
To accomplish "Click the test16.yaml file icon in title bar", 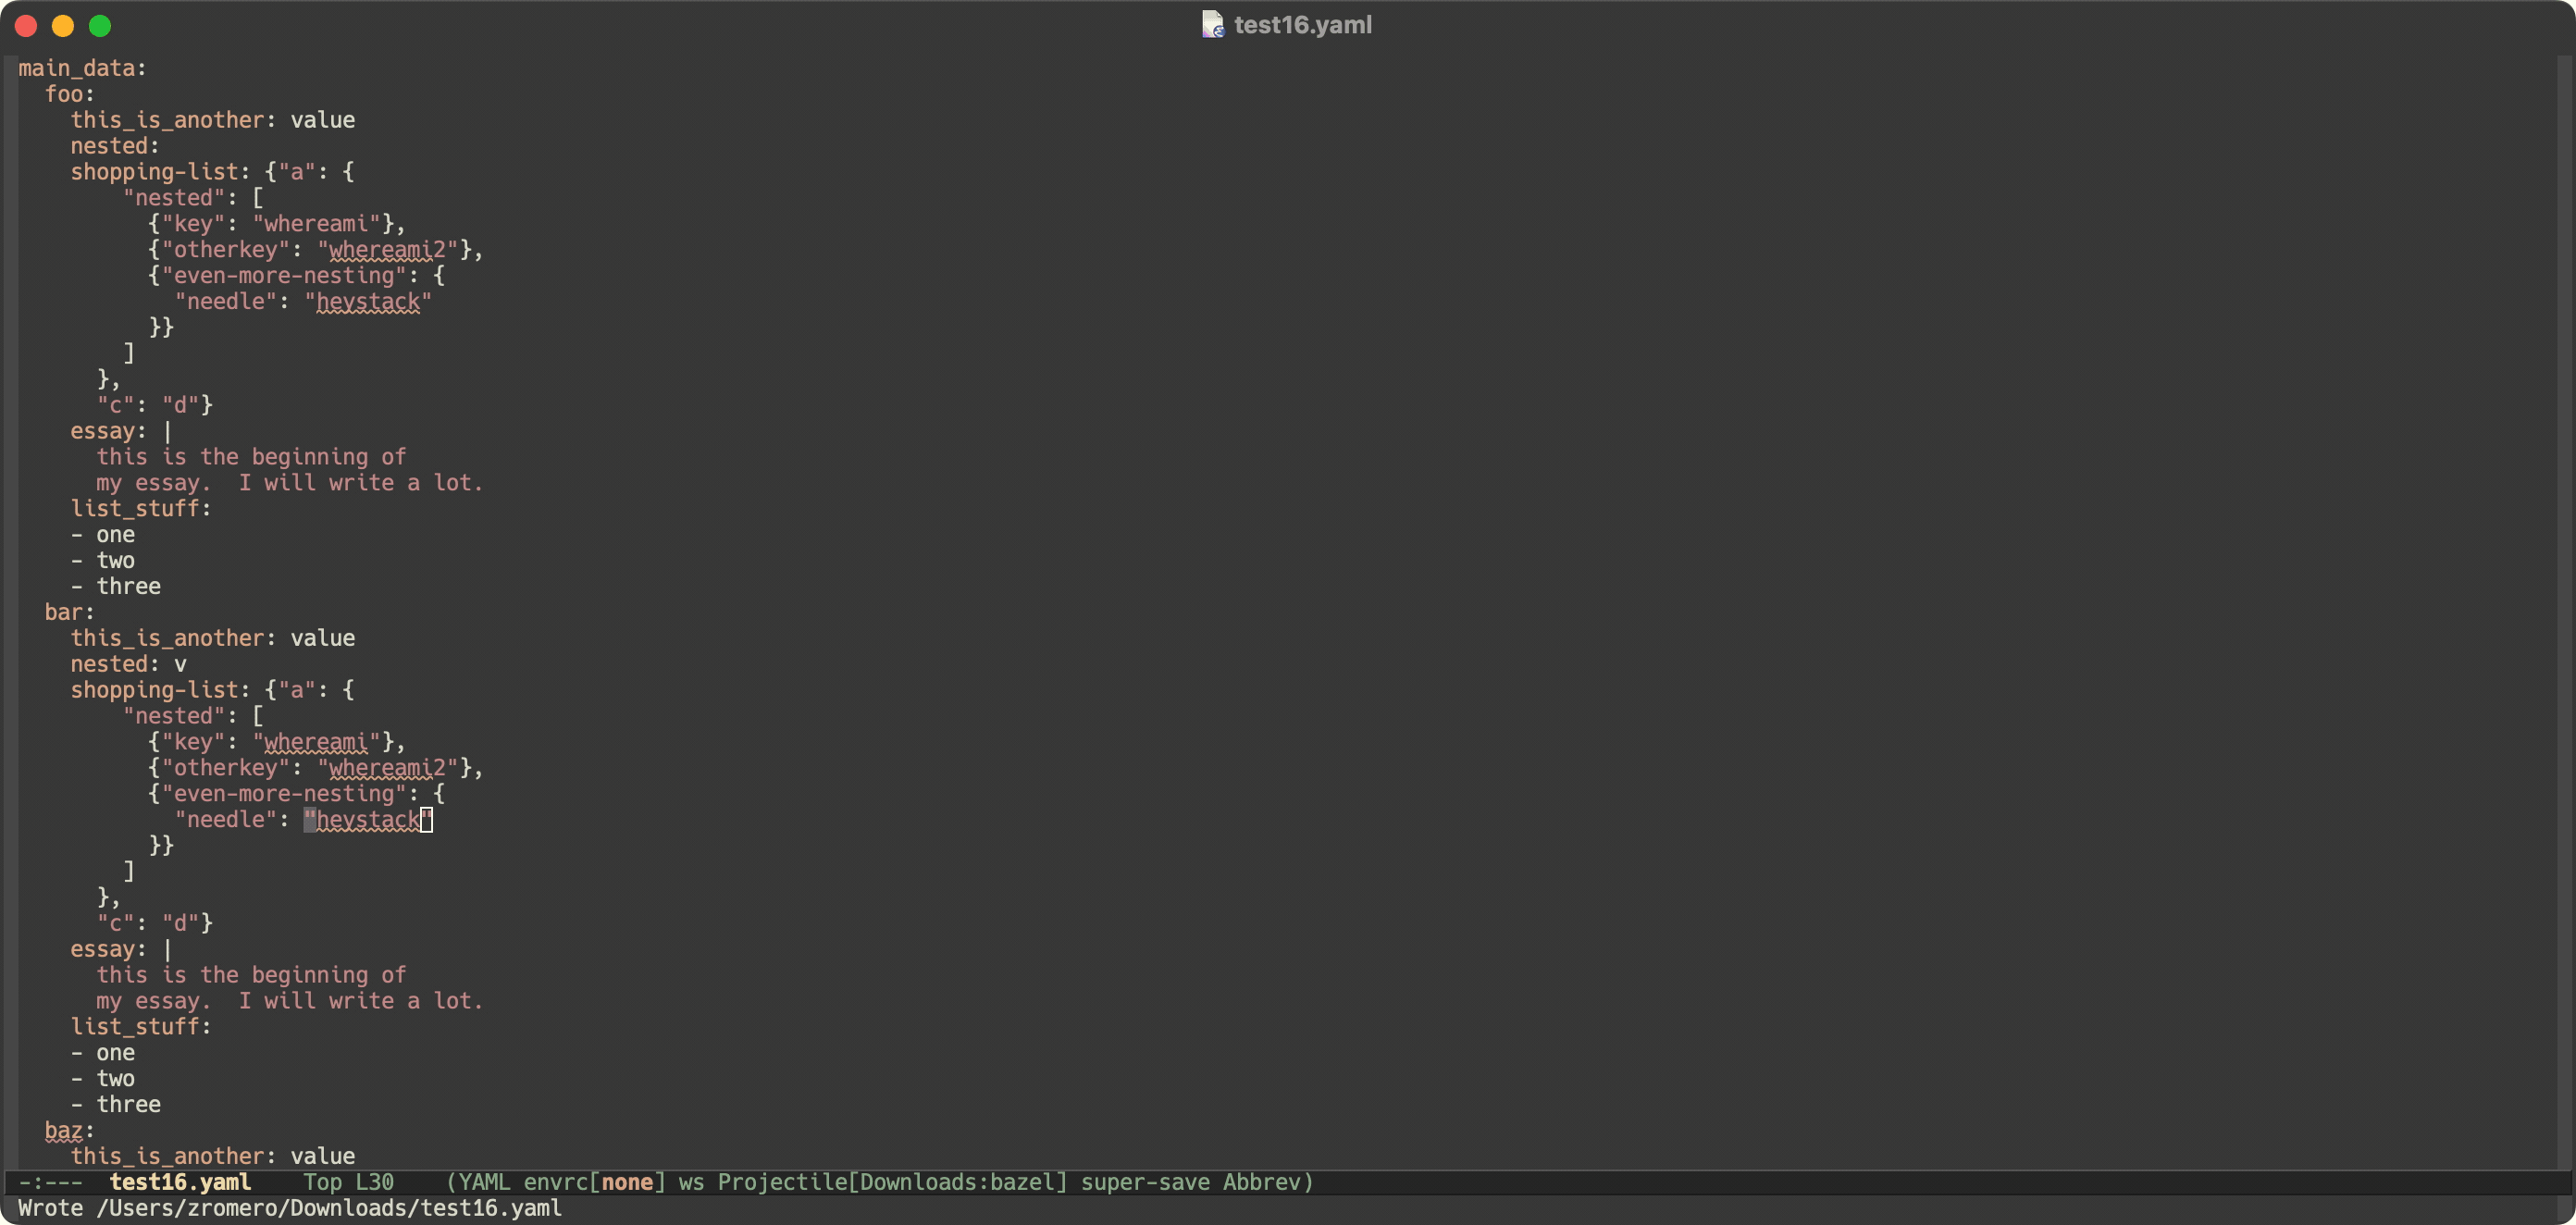I will tap(1212, 25).
